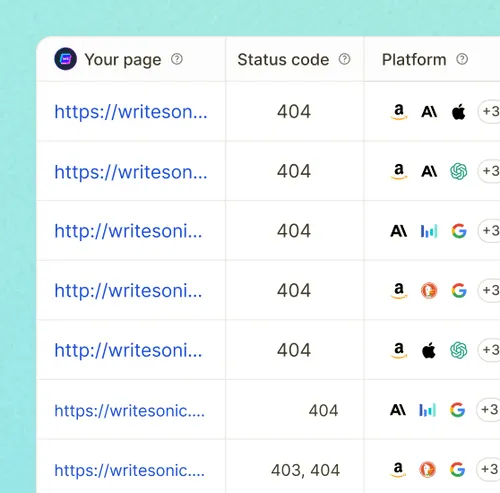Select the 404 cell in the http://writesoni... bar-chart row
The image size is (500, 493).
click(294, 231)
